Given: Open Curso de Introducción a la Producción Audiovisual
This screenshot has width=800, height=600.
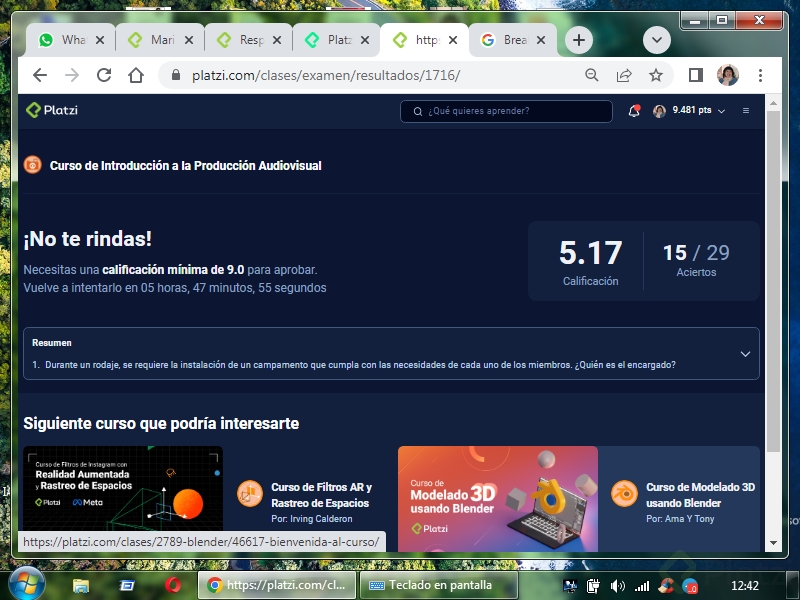Looking at the screenshot, I should (x=186, y=166).
